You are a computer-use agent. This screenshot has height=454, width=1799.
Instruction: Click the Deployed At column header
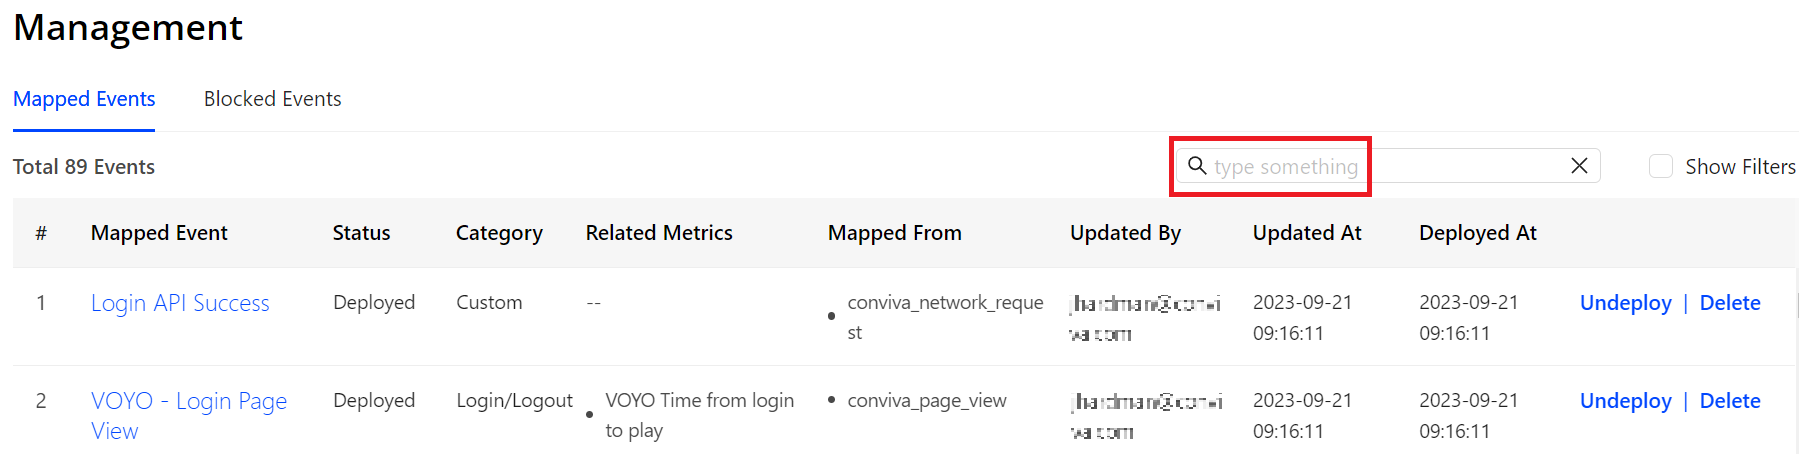1477,233
